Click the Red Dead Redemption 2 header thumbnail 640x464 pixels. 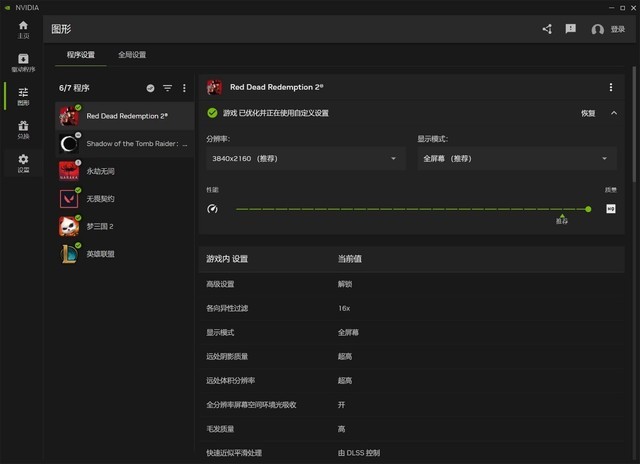click(214, 87)
